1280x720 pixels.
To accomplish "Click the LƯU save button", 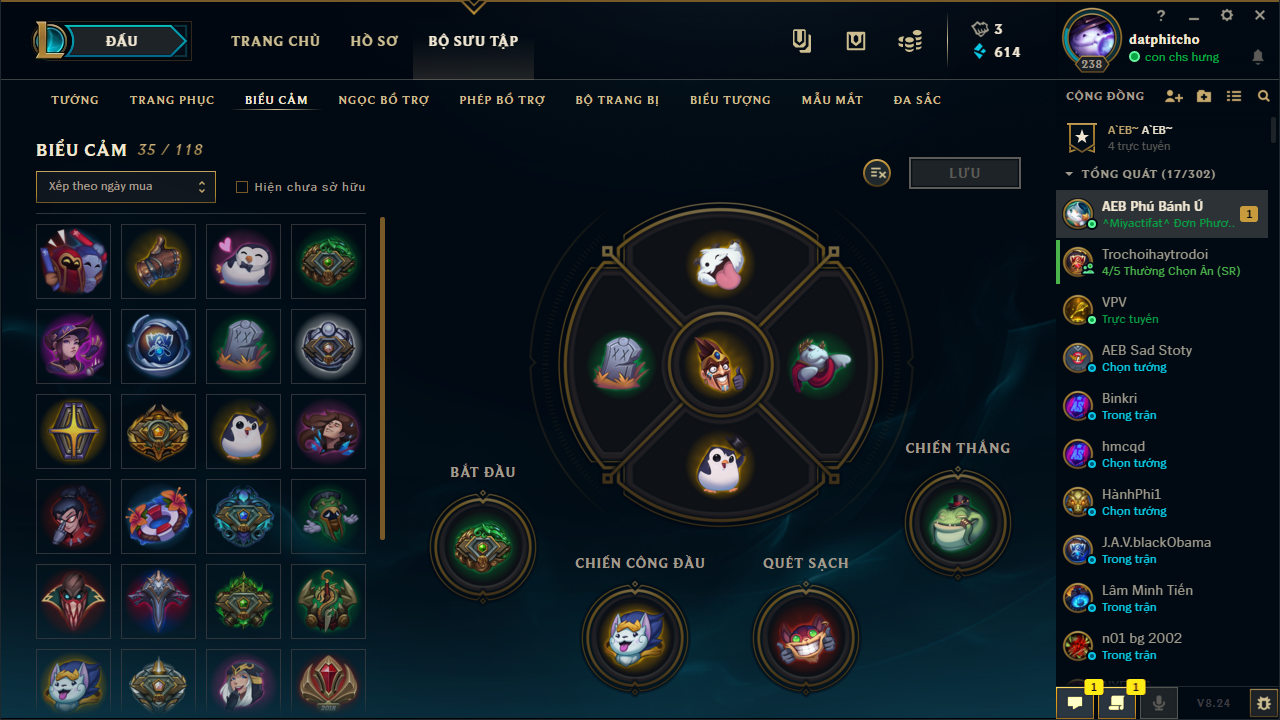I will pyautogui.click(x=965, y=173).
